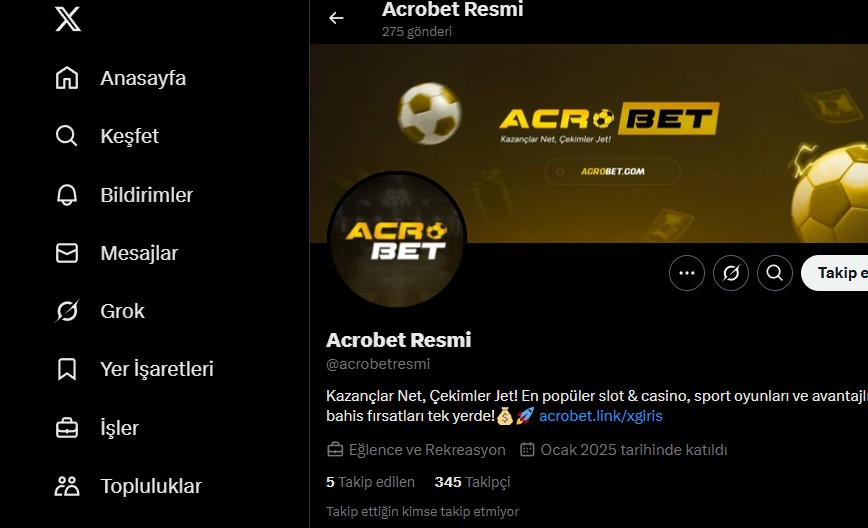Click the Grok profile summary button

click(x=731, y=273)
